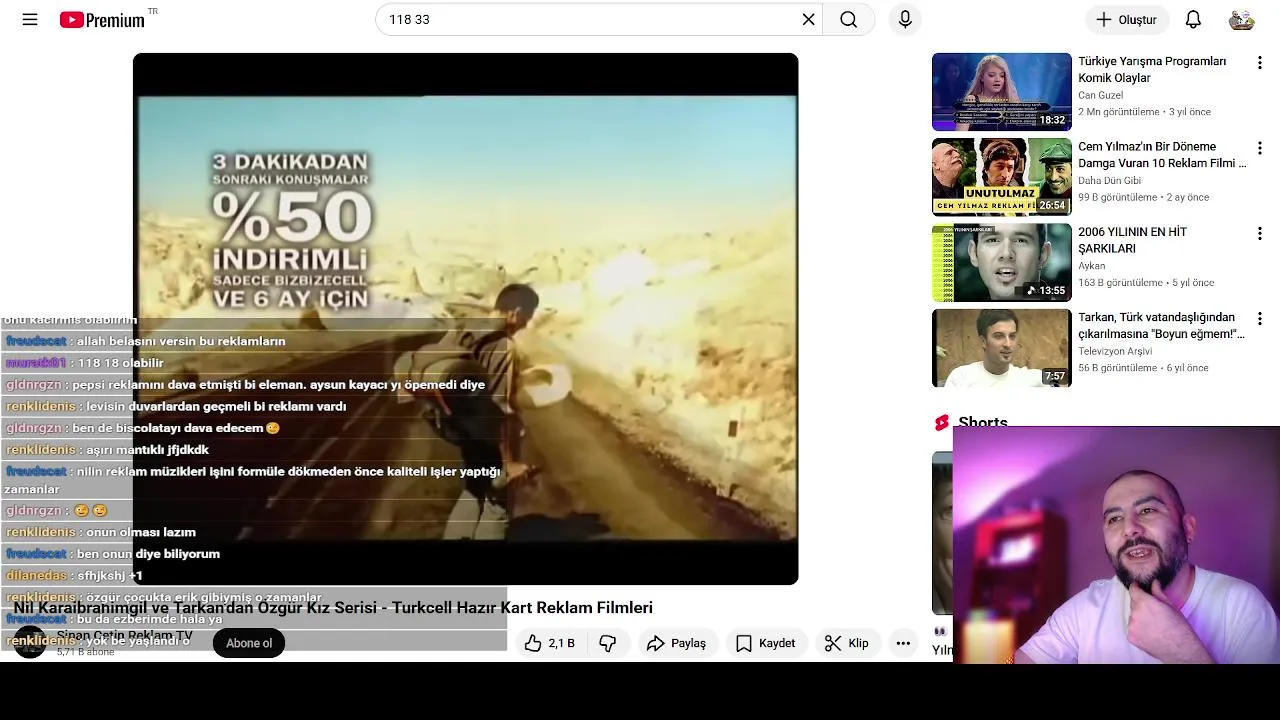Like the video with thumbs up
1280x720 pixels.
(533, 643)
